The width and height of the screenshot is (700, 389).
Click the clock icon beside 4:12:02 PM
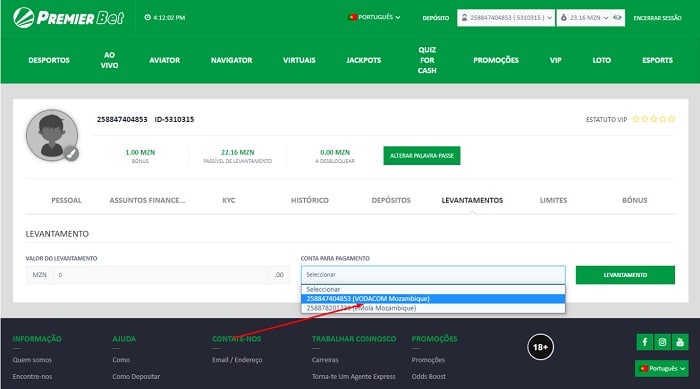pyautogui.click(x=147, y=17)
